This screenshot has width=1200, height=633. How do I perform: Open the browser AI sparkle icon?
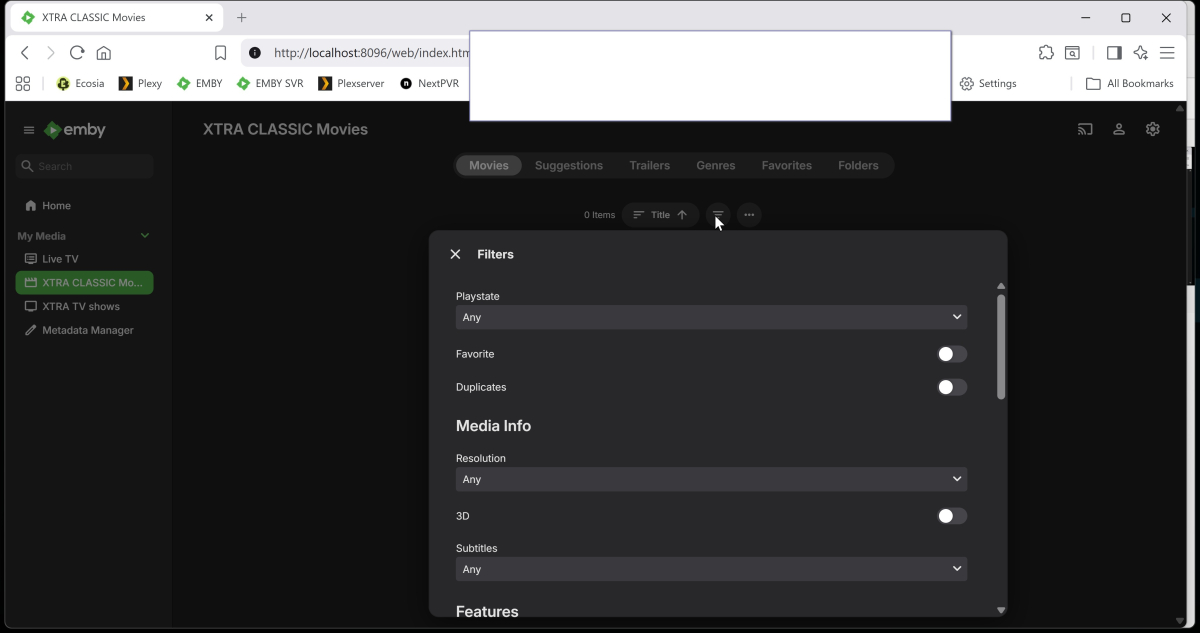point(1141,53)
